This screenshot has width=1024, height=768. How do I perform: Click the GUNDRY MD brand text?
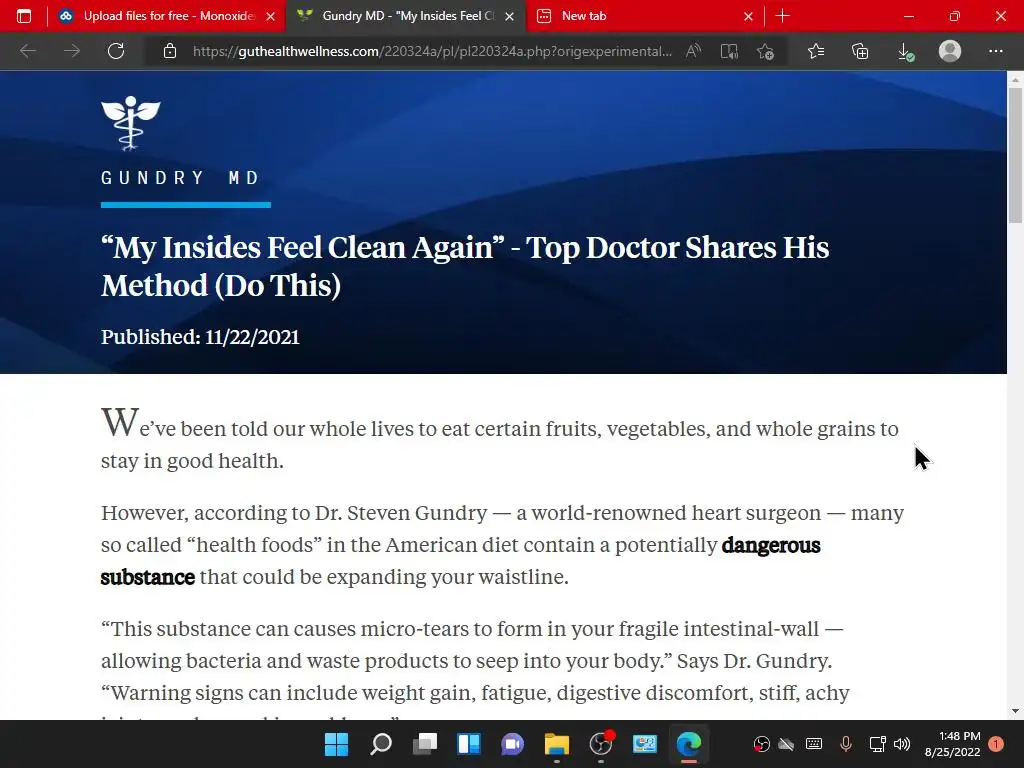click(180, 178)
